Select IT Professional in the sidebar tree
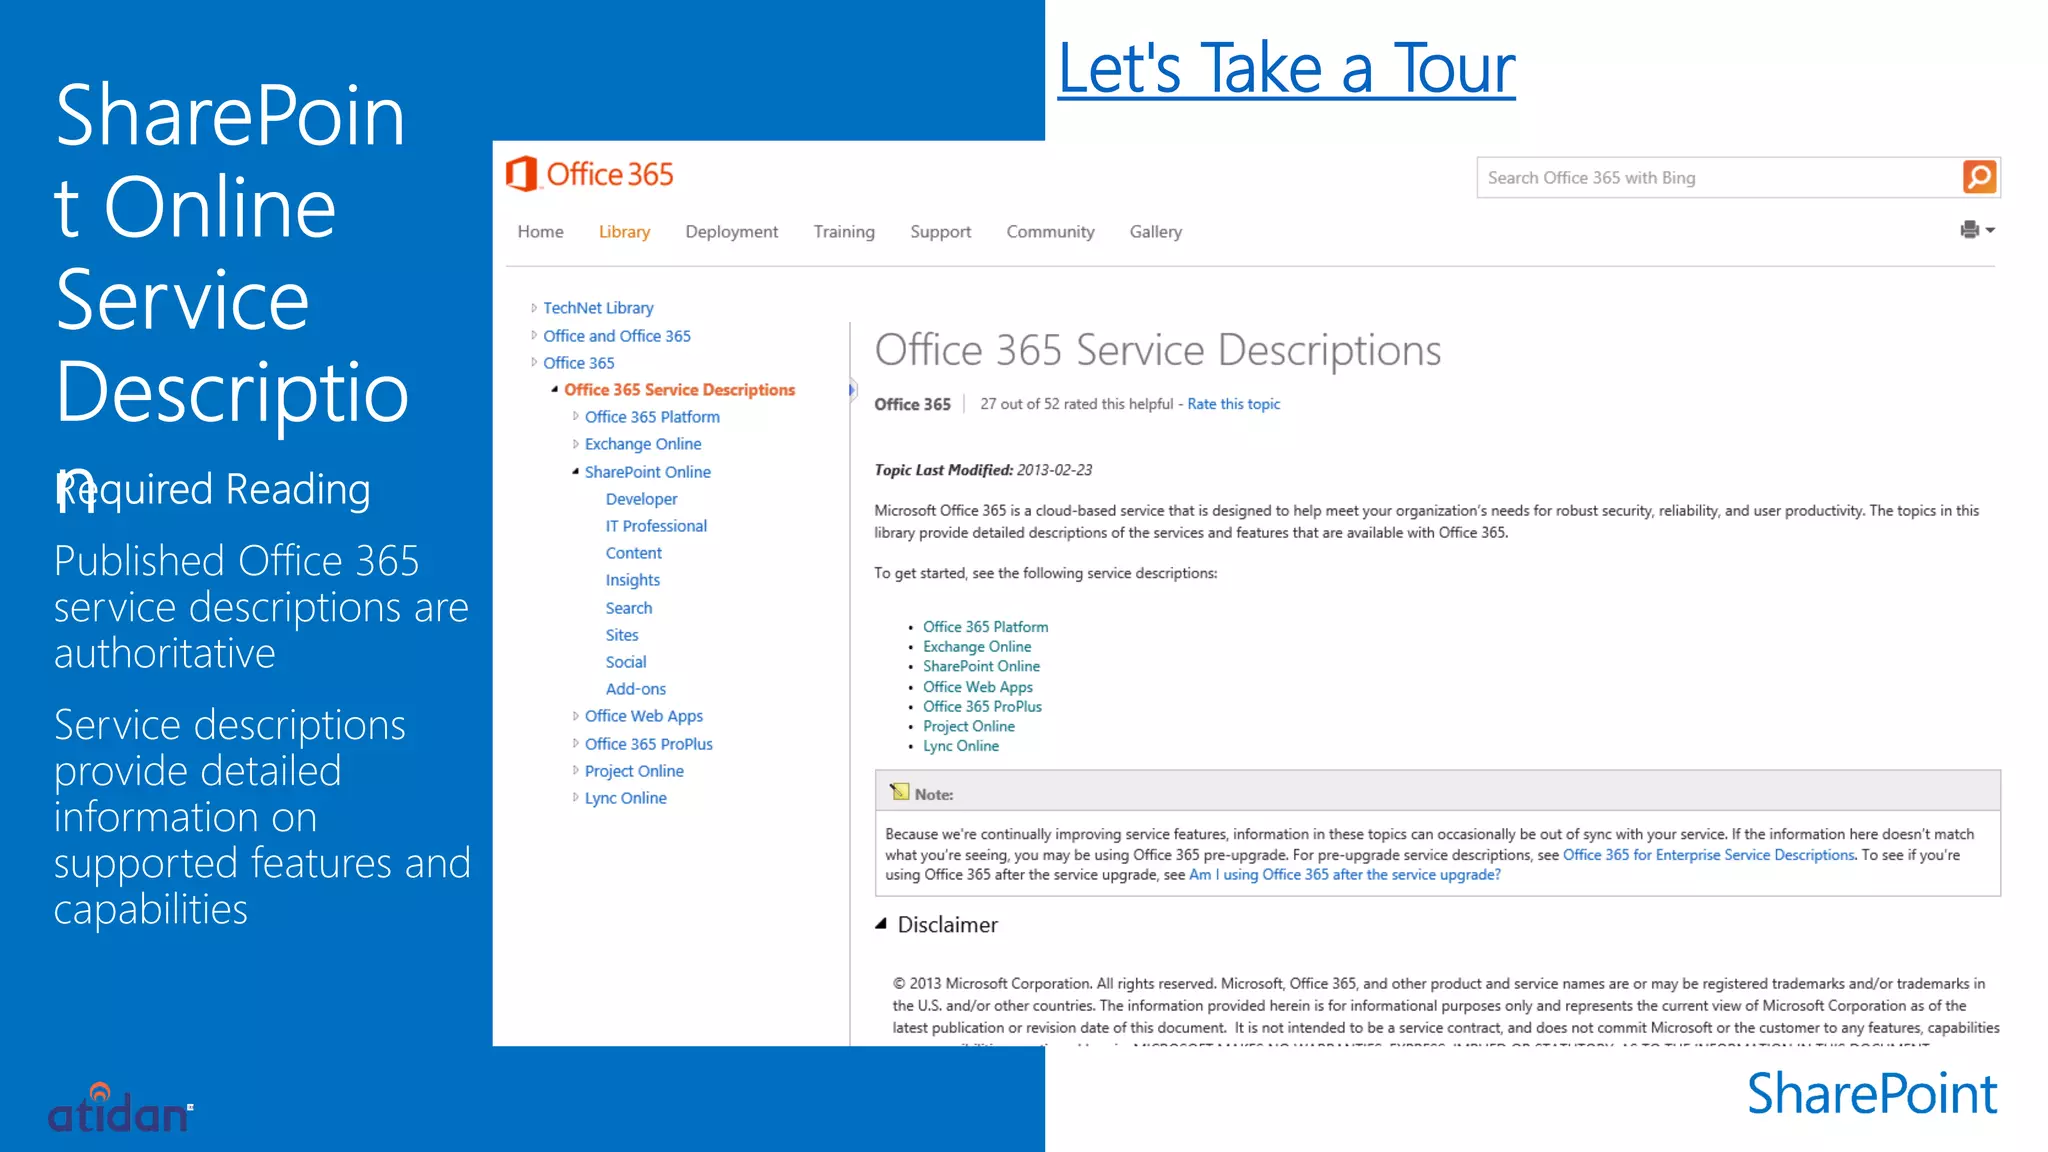 click(x=656, y=526)
